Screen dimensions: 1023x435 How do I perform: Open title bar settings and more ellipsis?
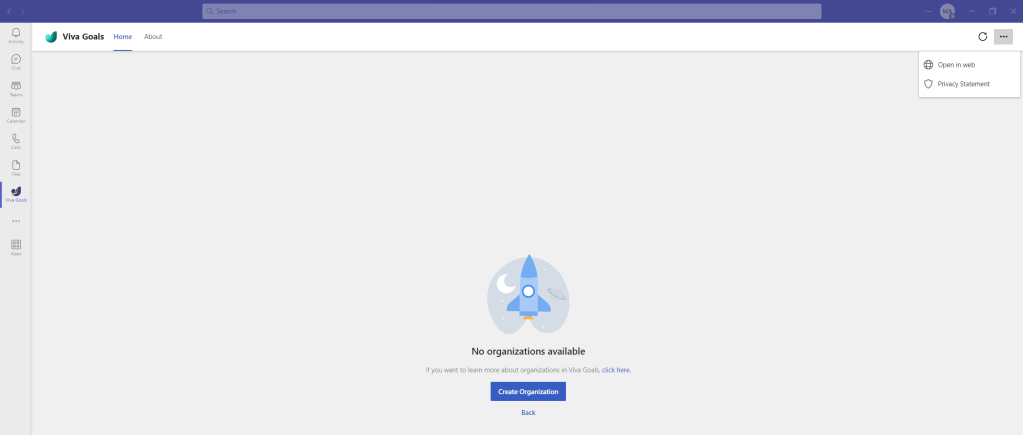point(928,11)
